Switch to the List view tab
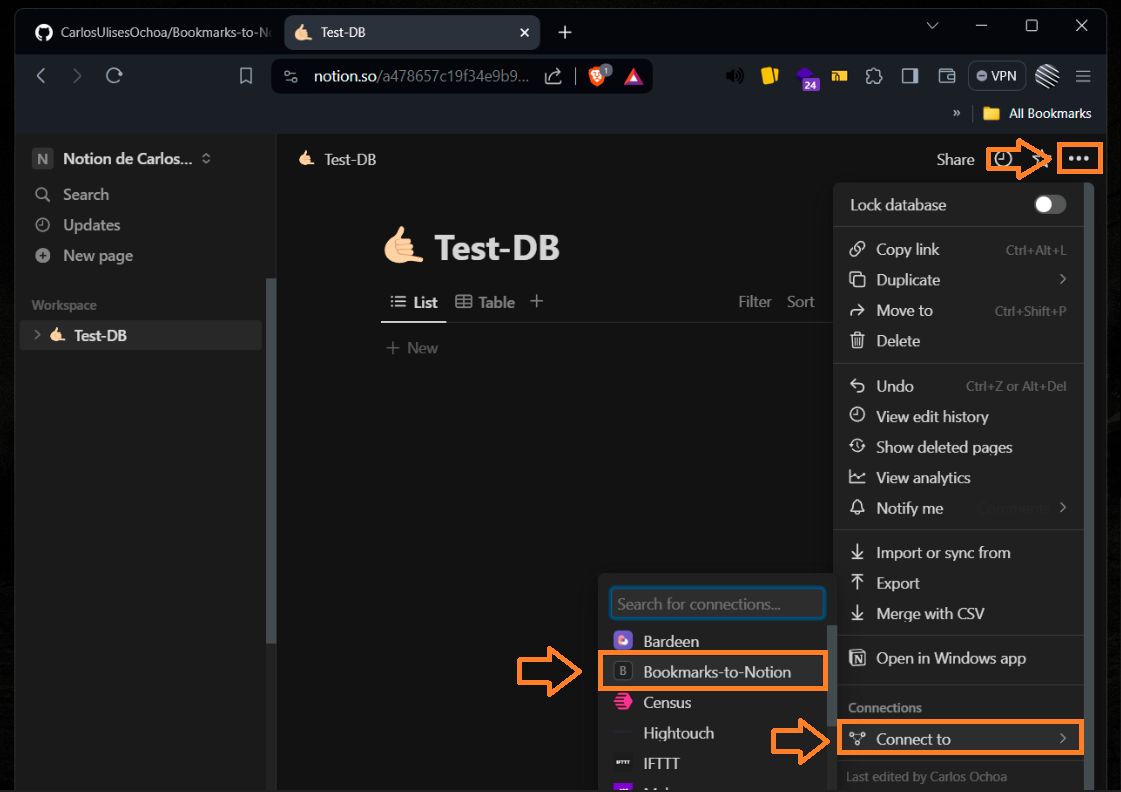Viewport: 1121px width, 792px height. pos(414,302)
